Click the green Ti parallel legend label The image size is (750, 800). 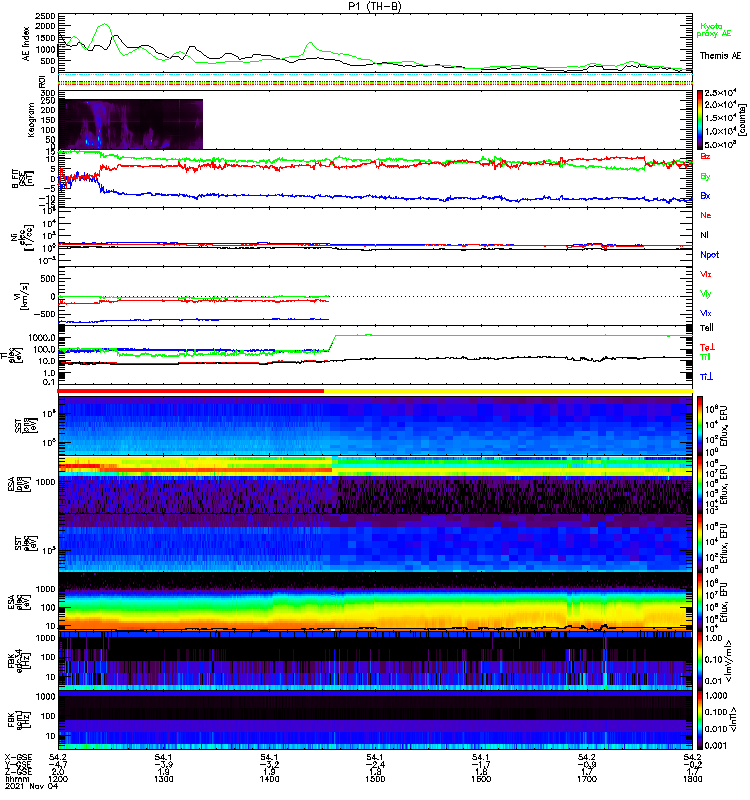(x=705, y=357)
